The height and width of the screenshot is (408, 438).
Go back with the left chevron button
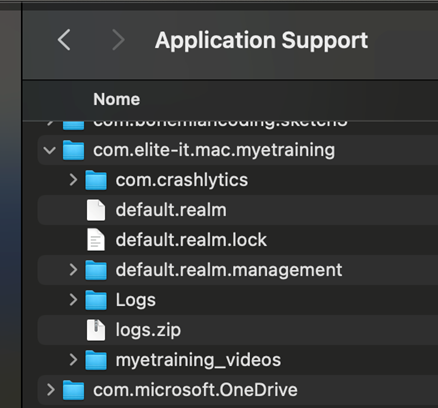[64, 40]
